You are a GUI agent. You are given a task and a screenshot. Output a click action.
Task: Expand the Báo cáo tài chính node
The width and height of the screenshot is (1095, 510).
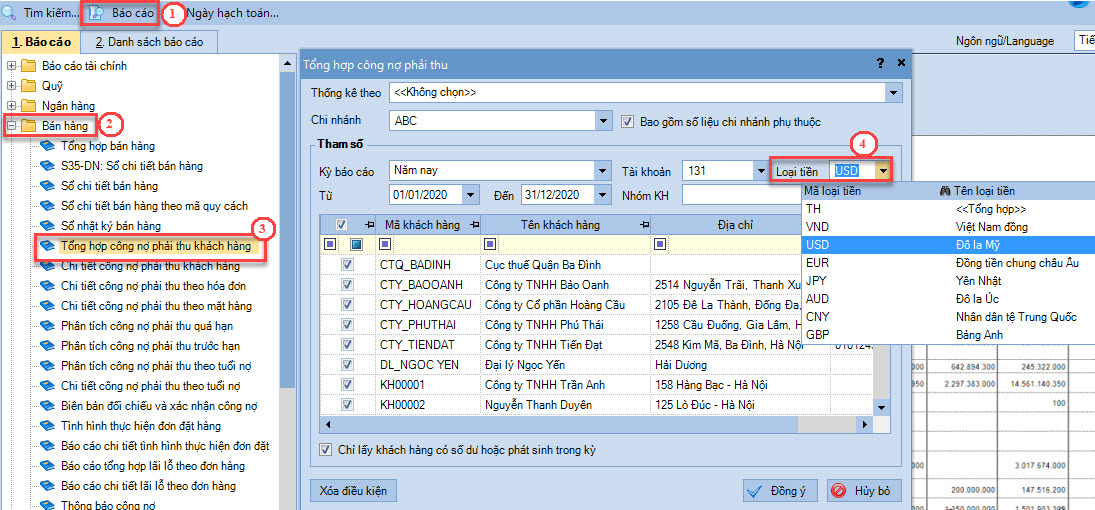pos(10,66)
